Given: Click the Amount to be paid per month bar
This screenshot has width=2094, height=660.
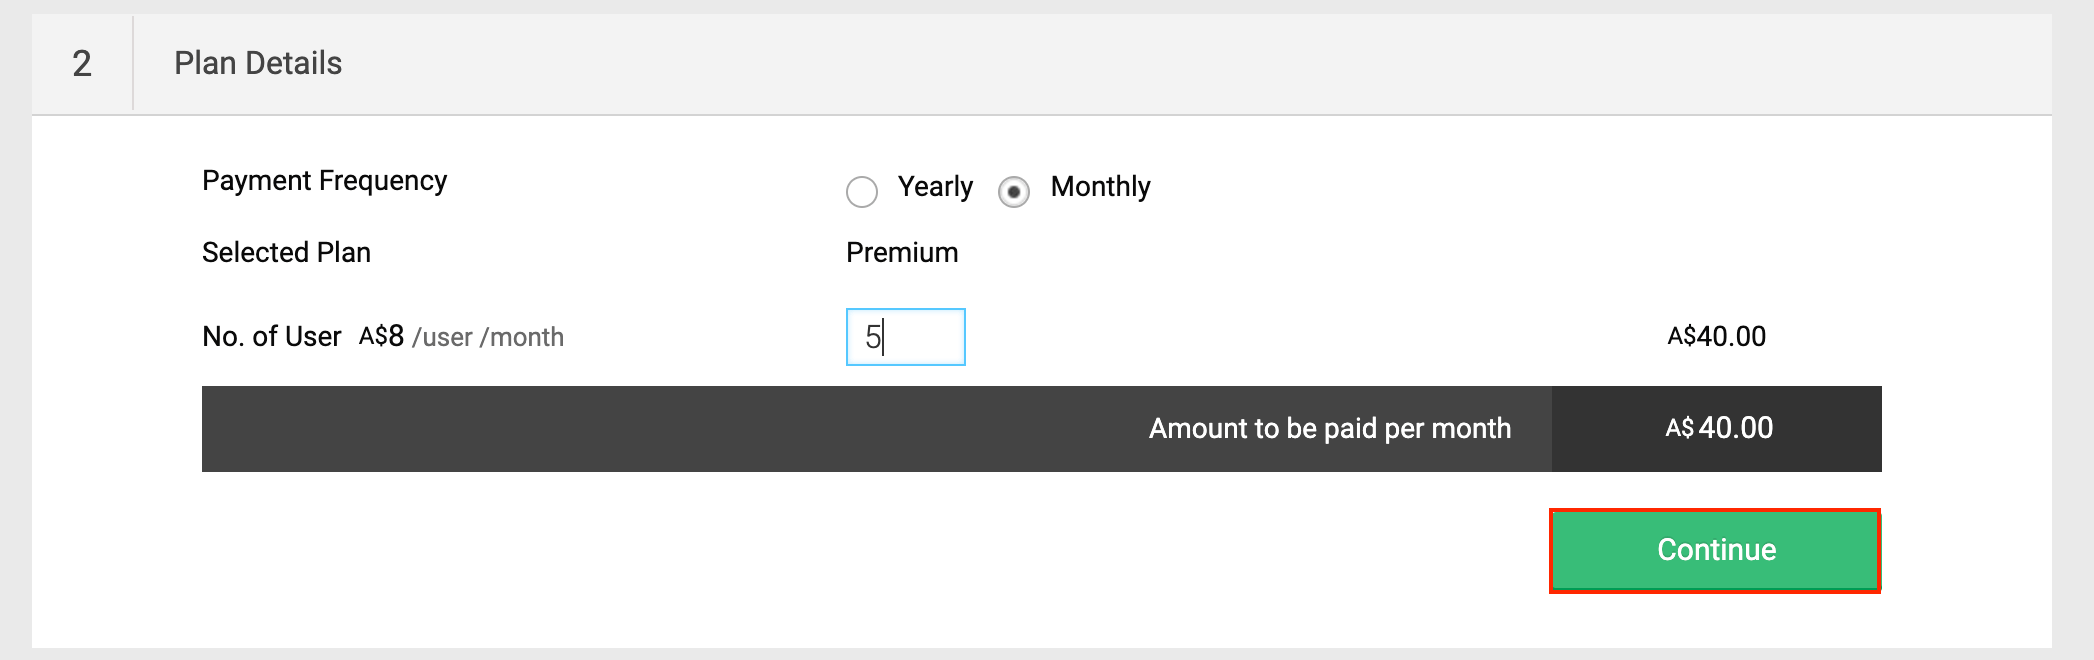Looking at the screenshot, I should (1330, 428).
